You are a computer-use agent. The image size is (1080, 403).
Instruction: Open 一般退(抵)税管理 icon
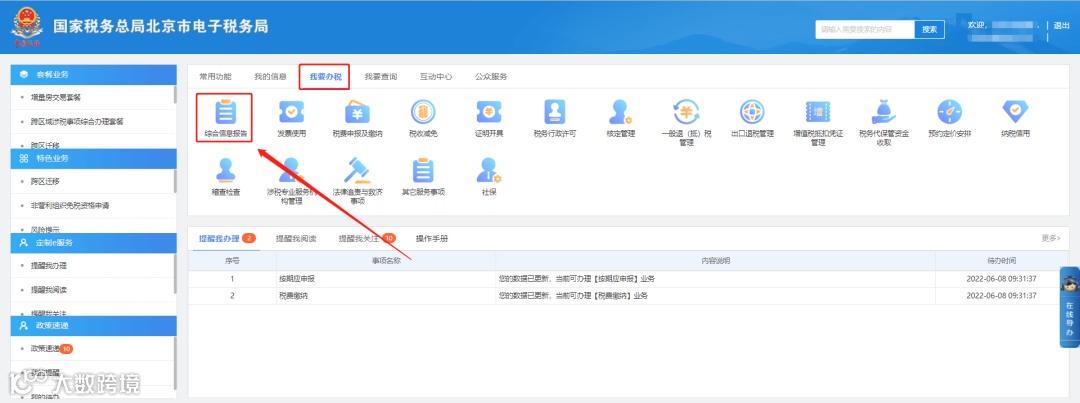point(686,112)
